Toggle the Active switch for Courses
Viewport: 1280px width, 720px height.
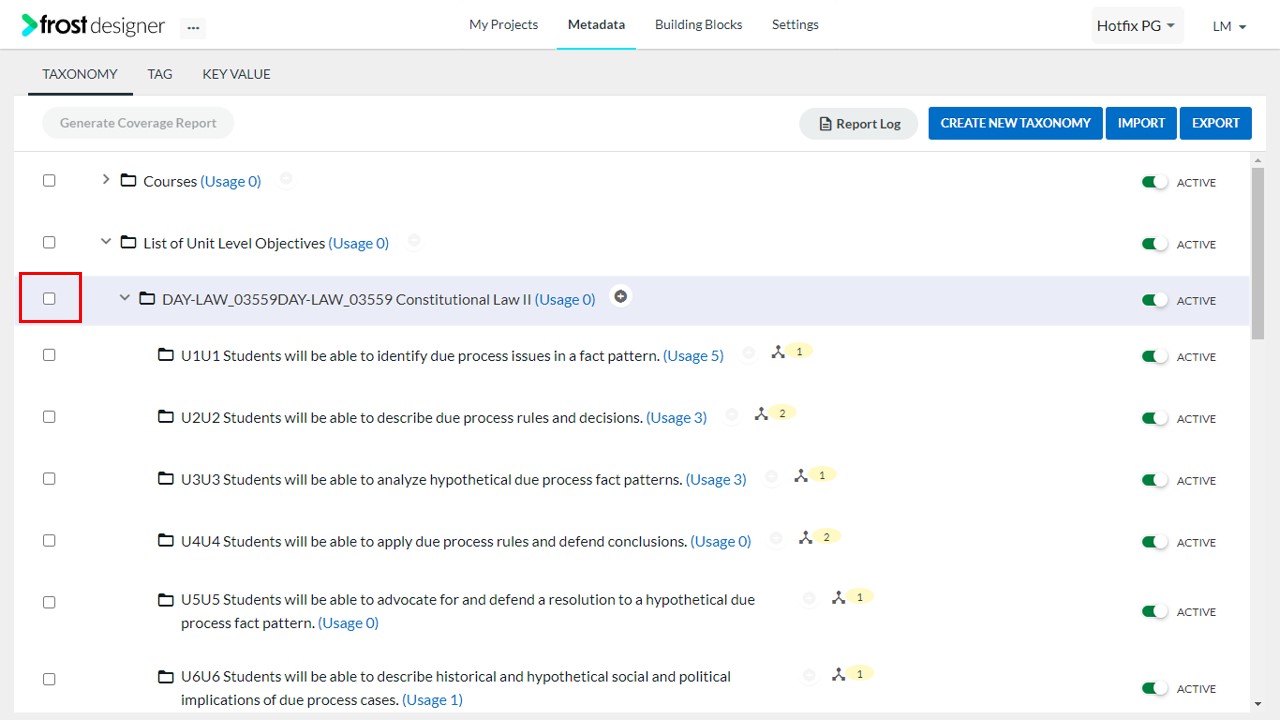(1155, 183)
